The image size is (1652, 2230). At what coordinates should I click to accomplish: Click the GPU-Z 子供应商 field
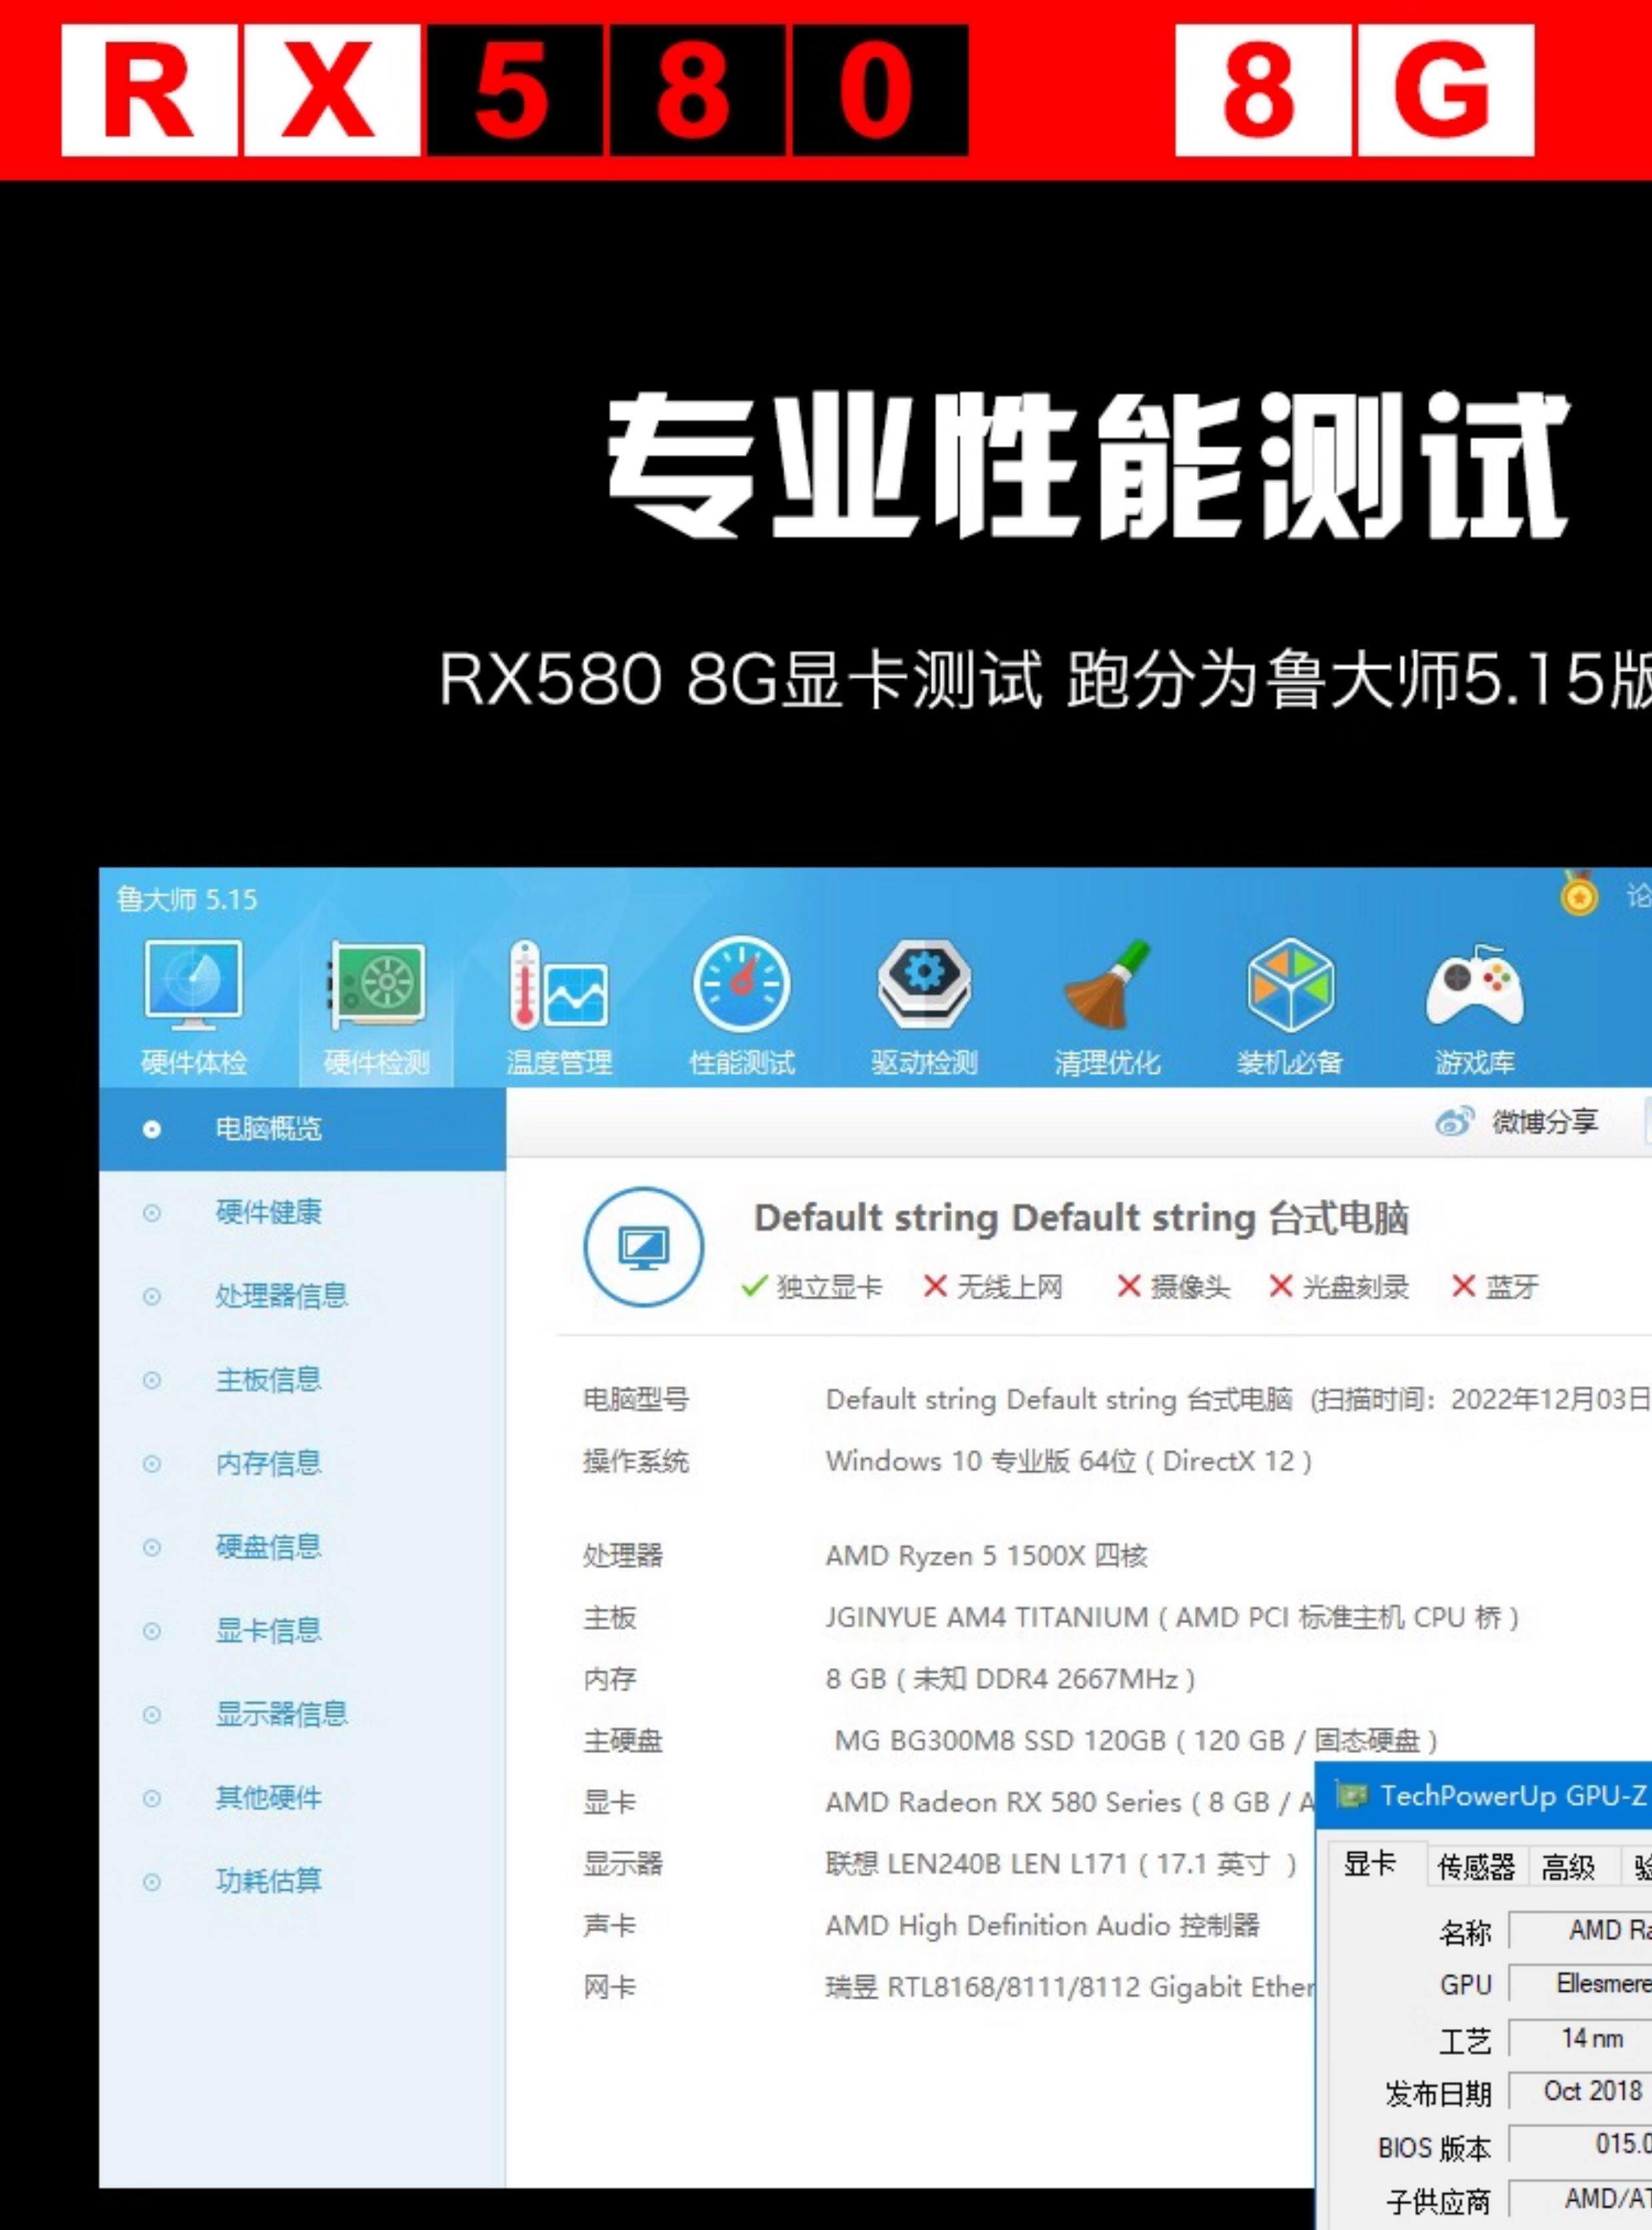pos(1580,2198)
